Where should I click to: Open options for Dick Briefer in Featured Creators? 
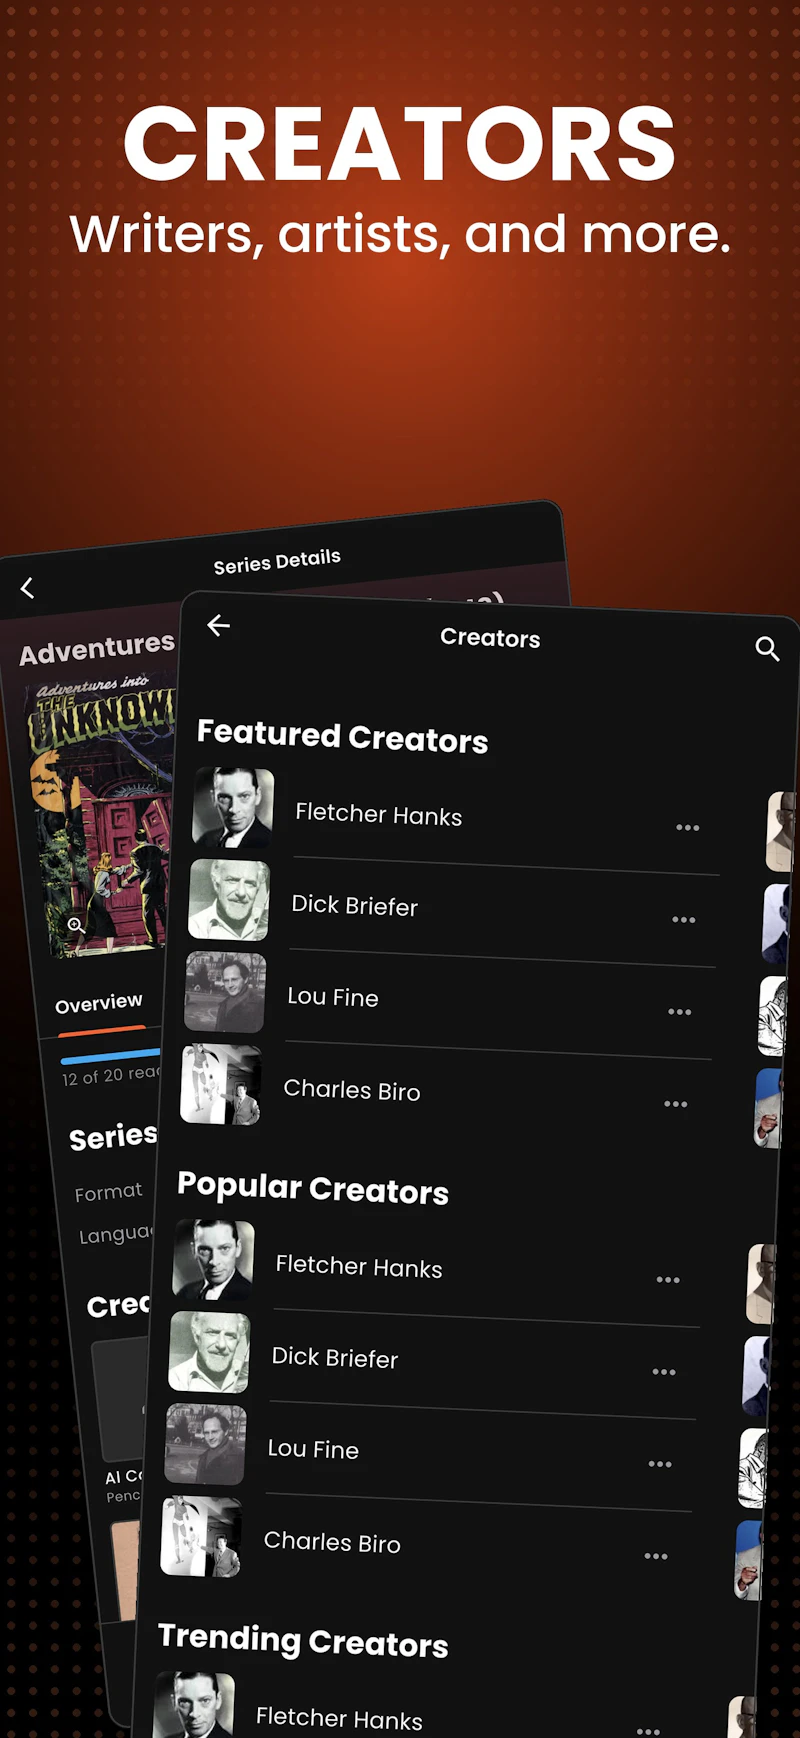click(x=683, y=919)
